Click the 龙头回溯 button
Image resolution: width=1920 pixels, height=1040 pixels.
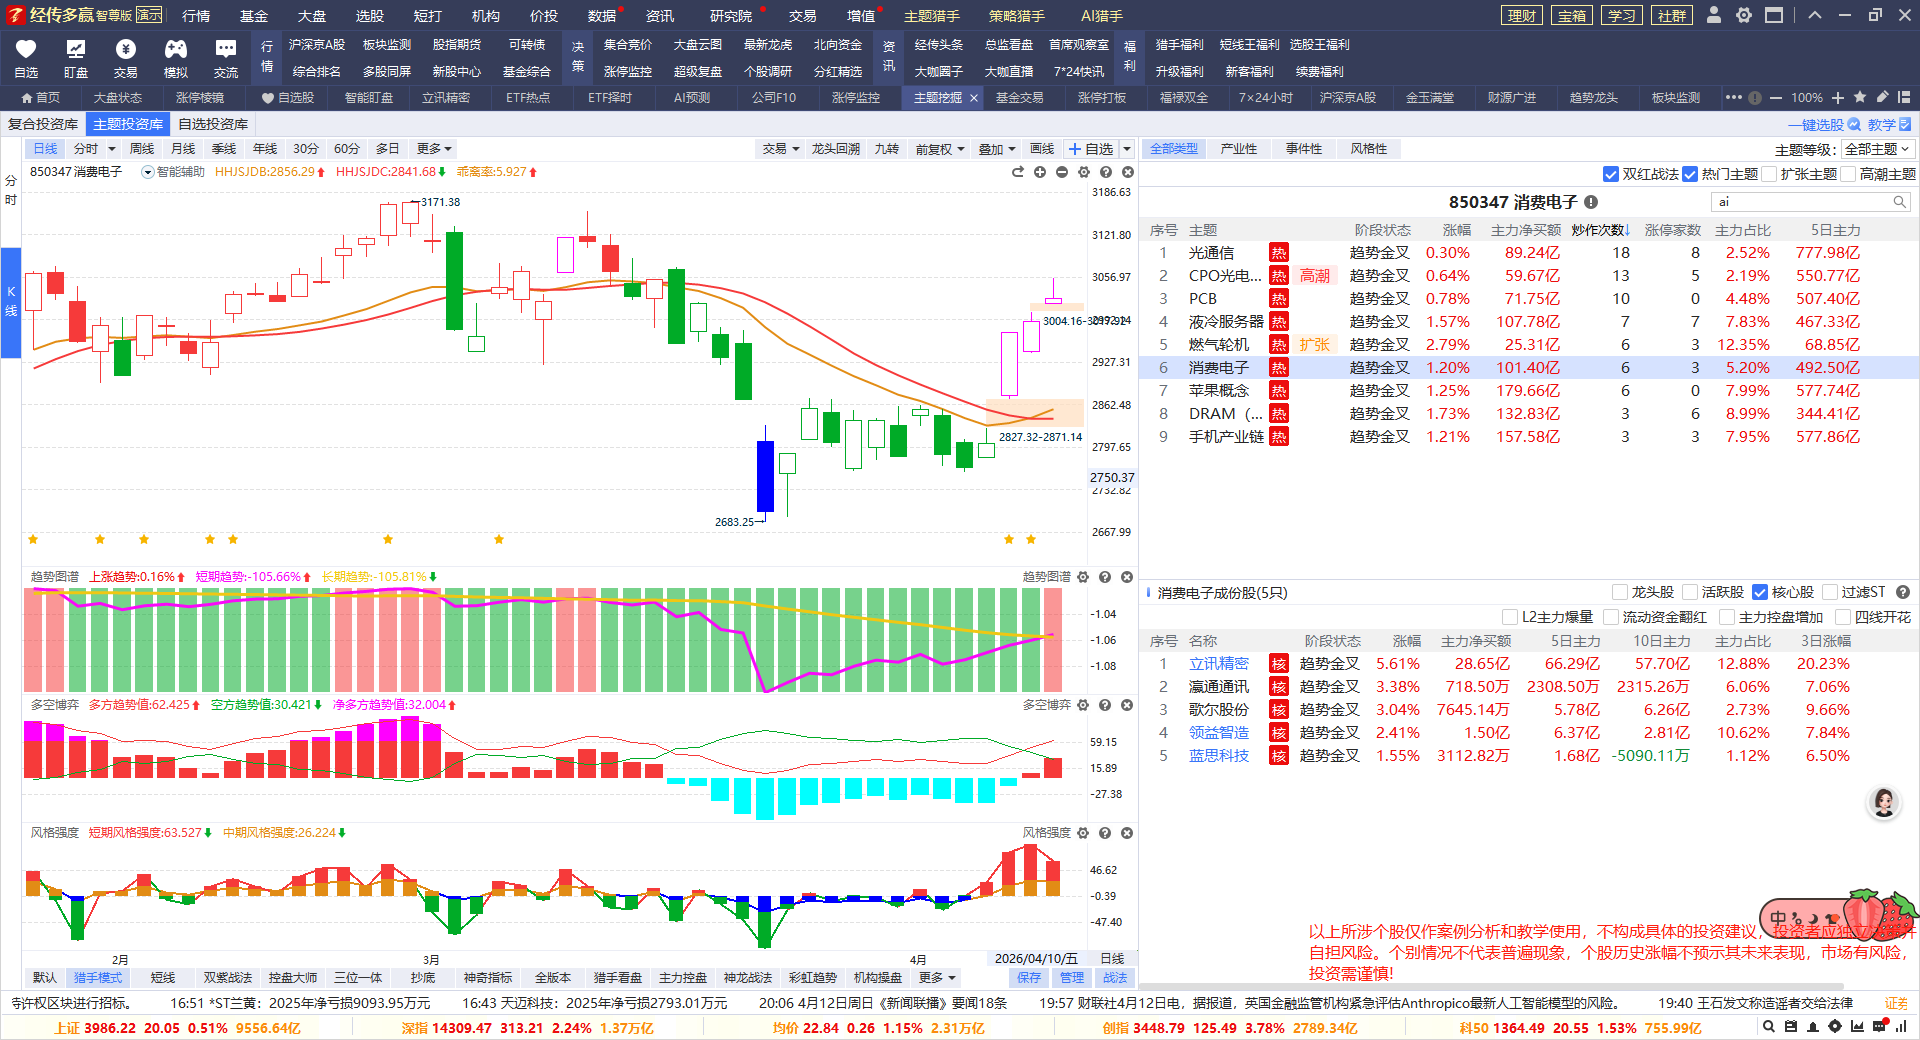tap(835, 149)
